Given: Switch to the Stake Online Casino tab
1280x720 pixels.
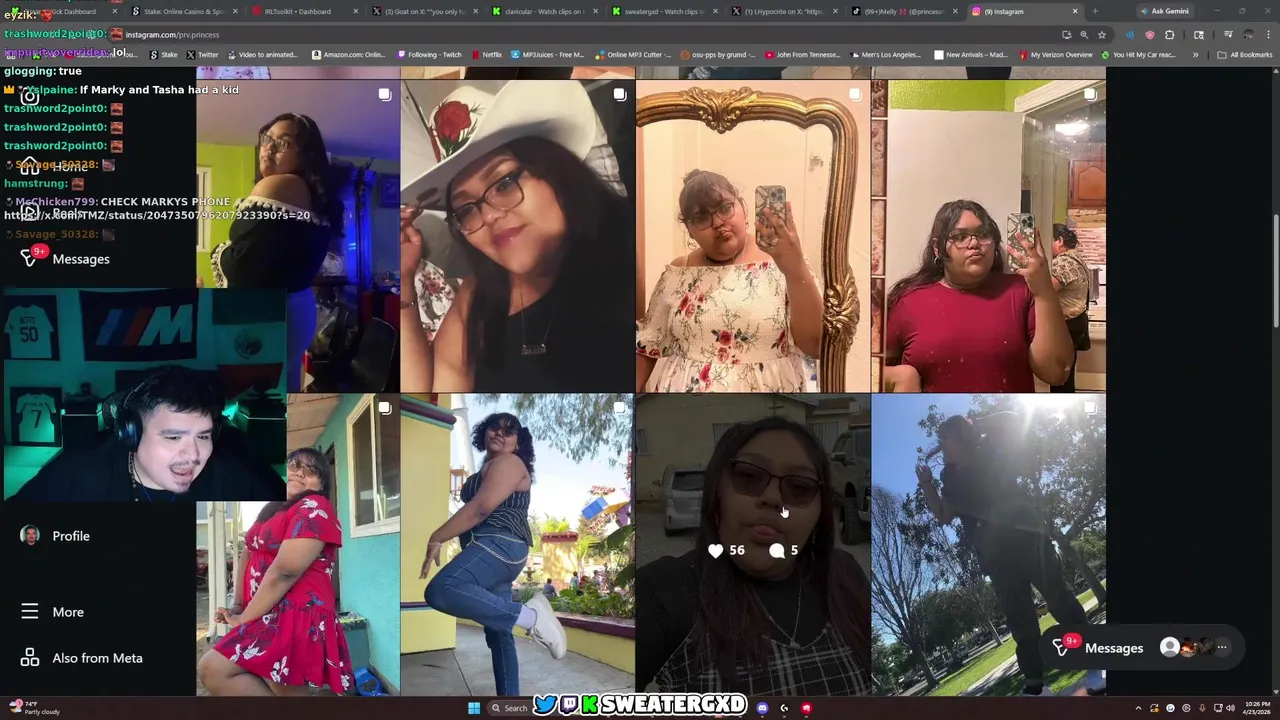Looking at the screenshot, I should [183, 11].
